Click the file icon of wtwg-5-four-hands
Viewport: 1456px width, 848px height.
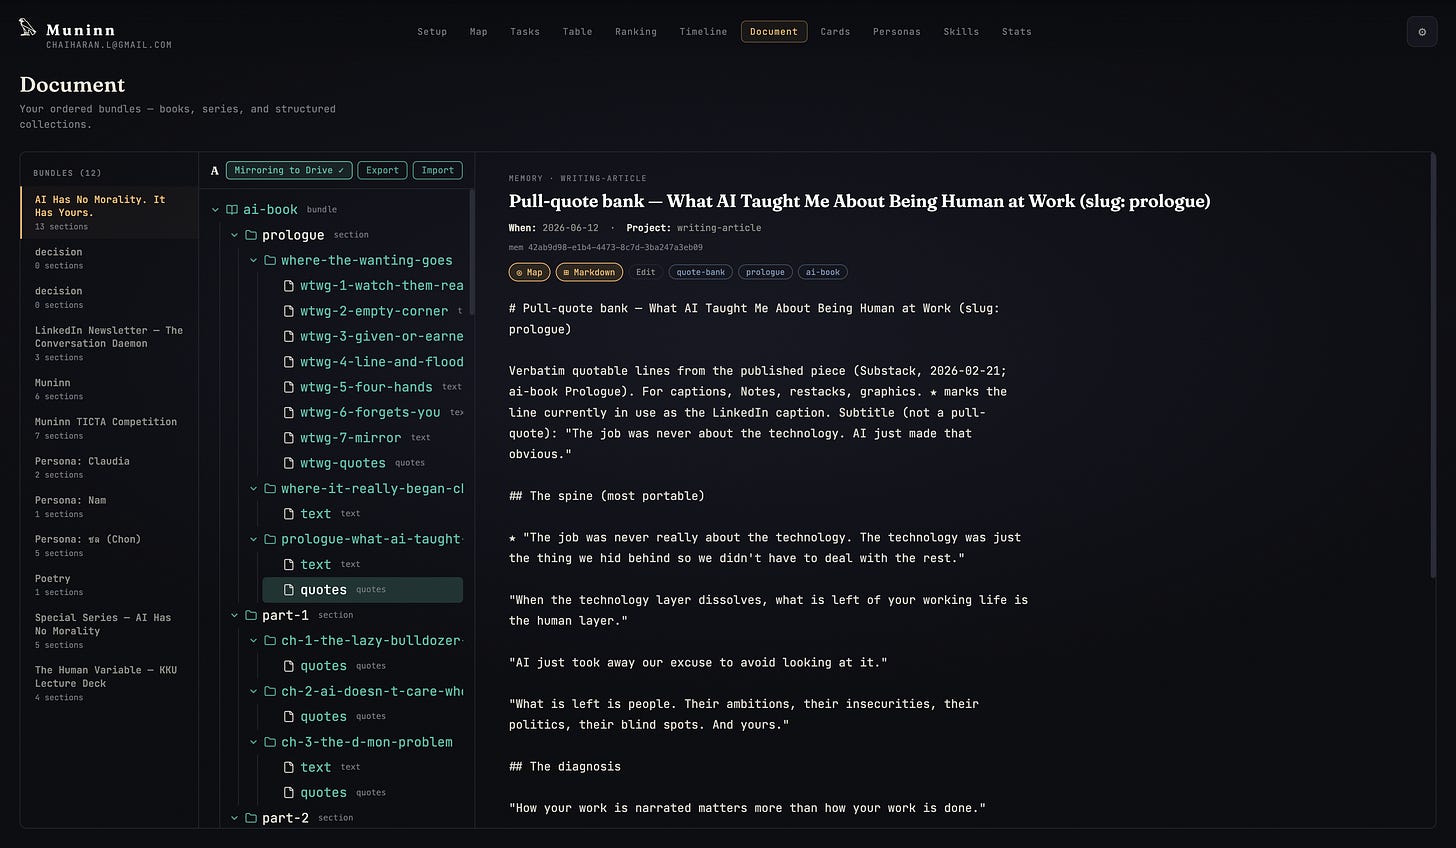(x=289, y=387)
